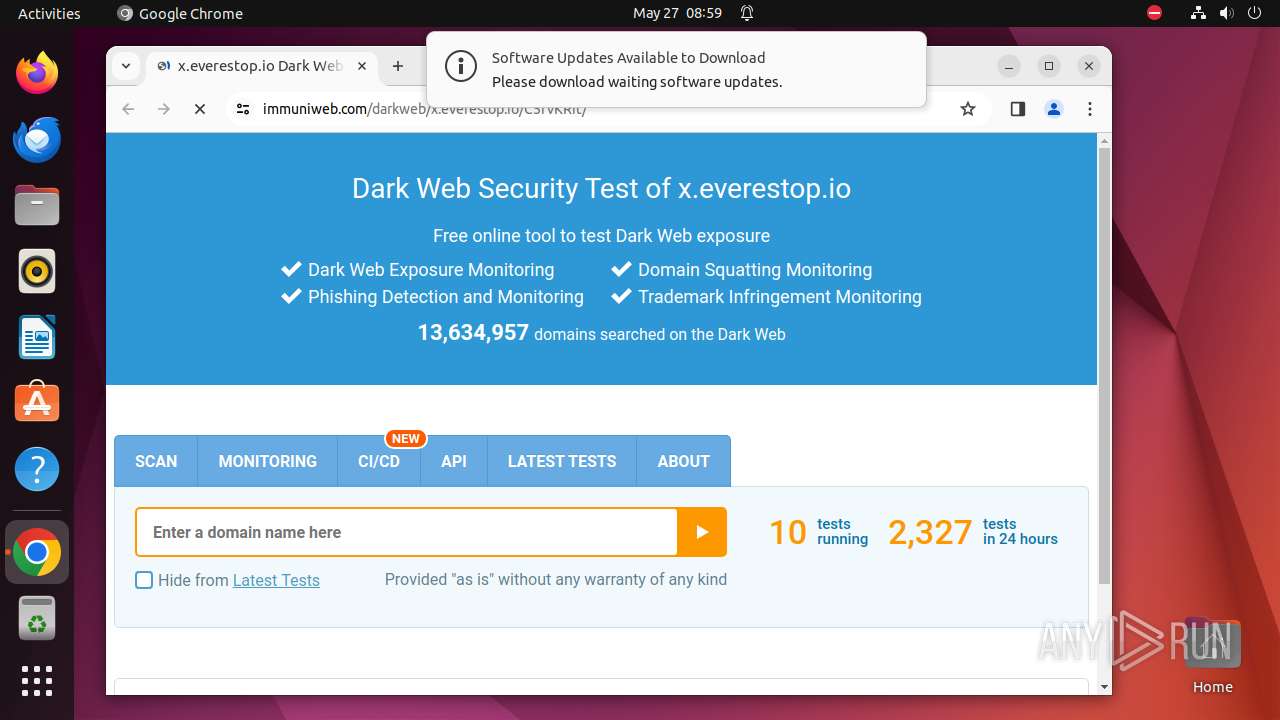Image resolution: width=1280 pixels, height=720 pixels.
Task: Open Rhythmbox music player
Action: click(37, 271)
